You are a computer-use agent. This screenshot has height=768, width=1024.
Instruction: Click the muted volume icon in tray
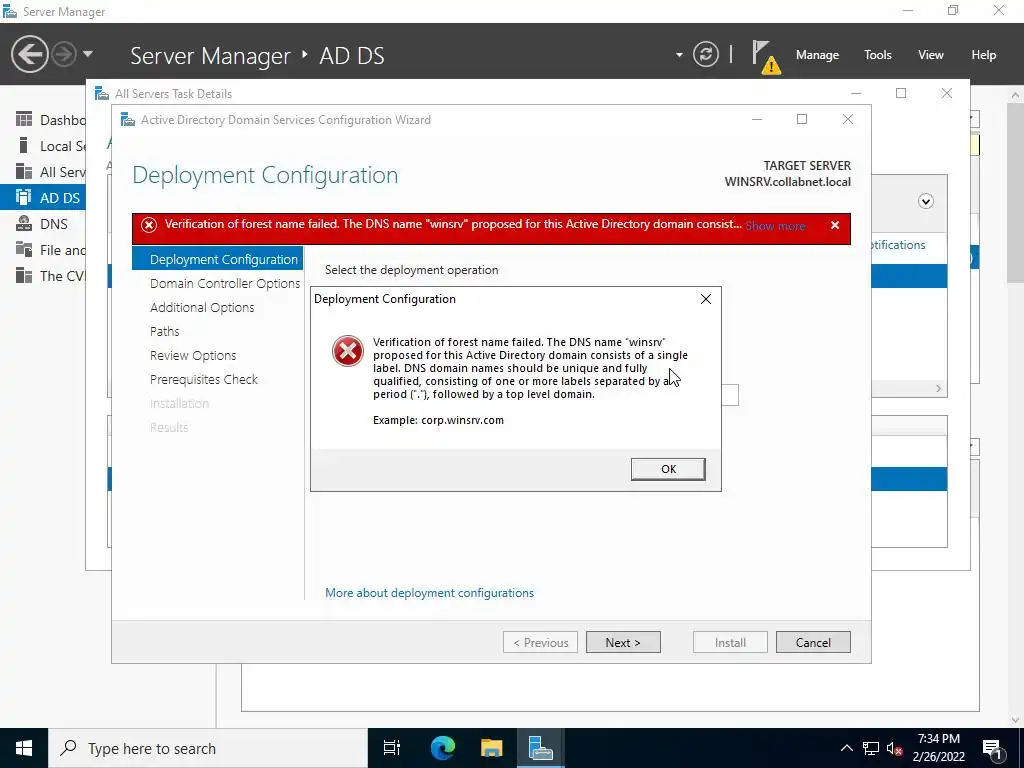pyautogui.click(x=895, y=748)
